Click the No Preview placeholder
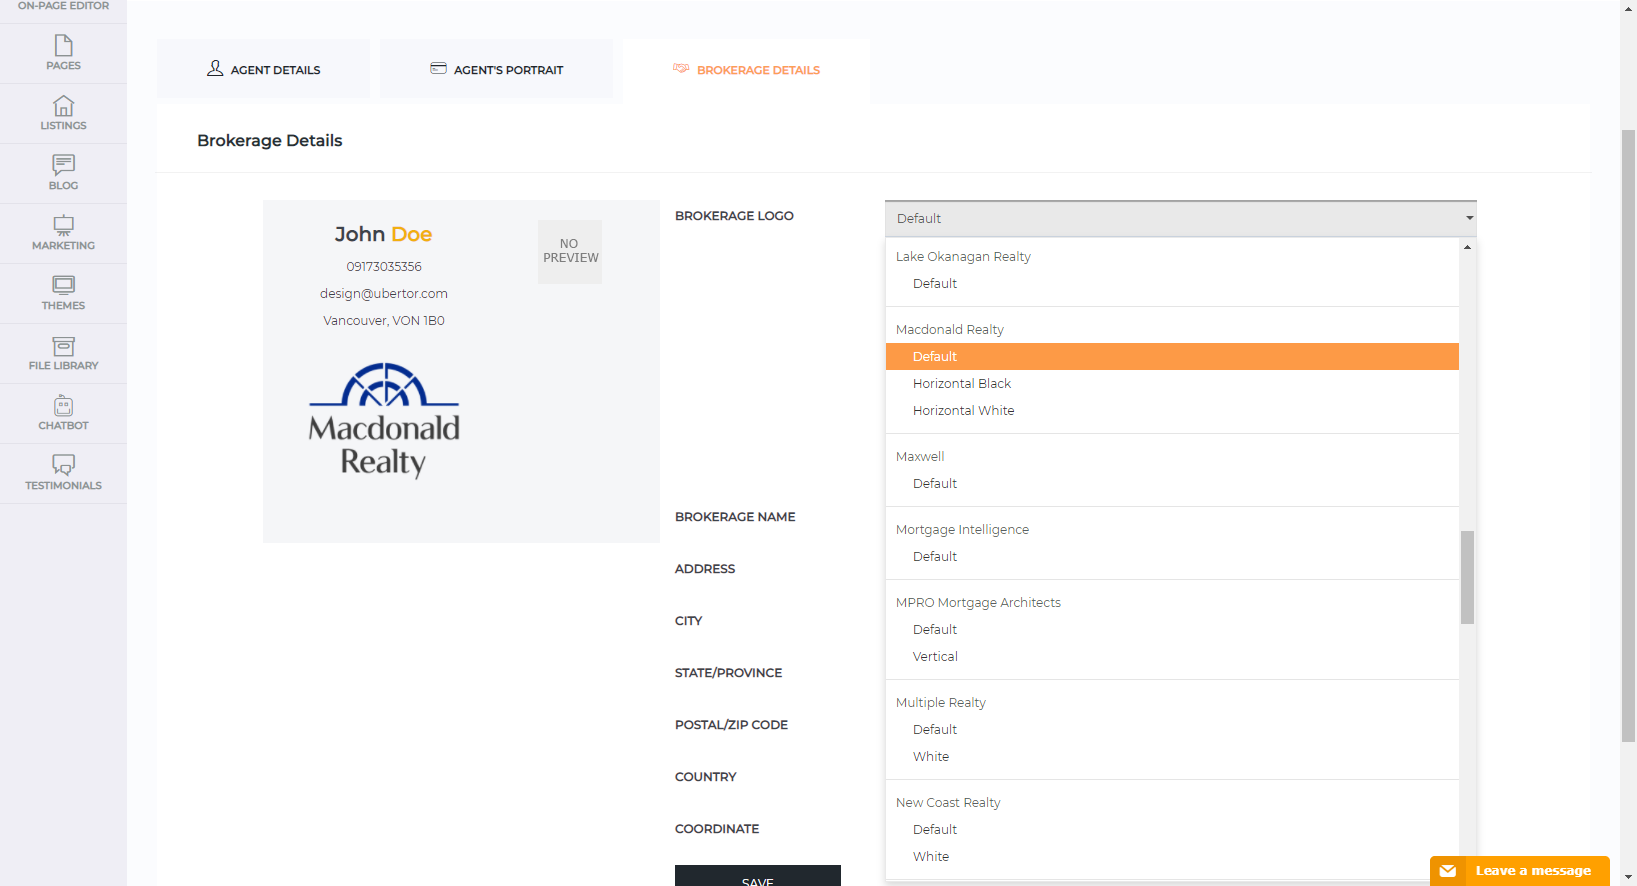1637x886 pixels. (x=570, y=251)
